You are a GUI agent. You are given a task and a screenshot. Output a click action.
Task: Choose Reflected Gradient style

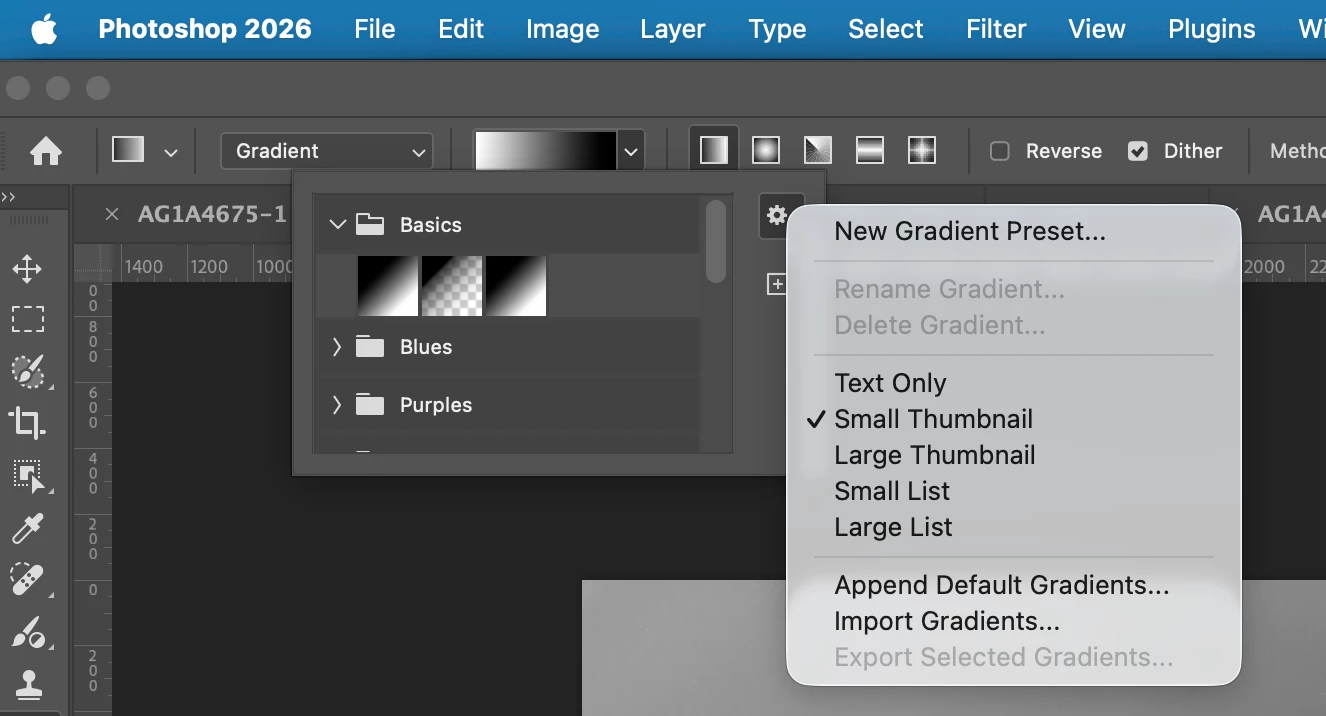tap(870, 151)
